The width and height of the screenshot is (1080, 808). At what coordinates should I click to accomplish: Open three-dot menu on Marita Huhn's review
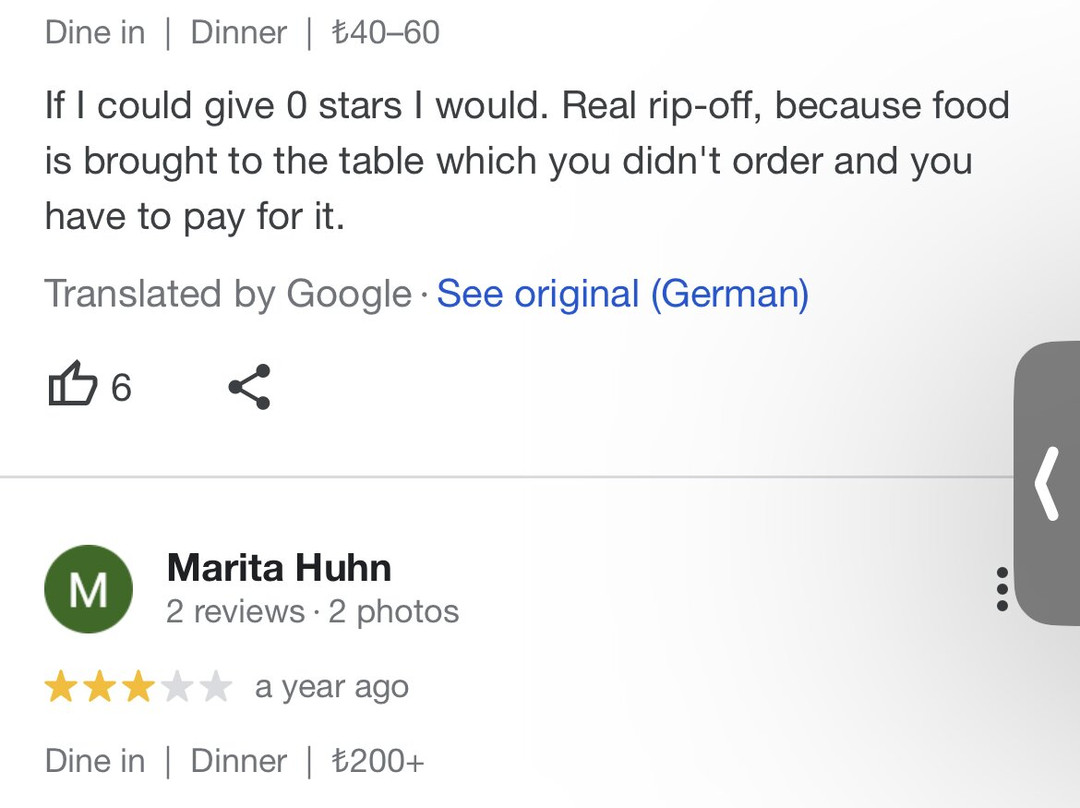point(1002,590)
